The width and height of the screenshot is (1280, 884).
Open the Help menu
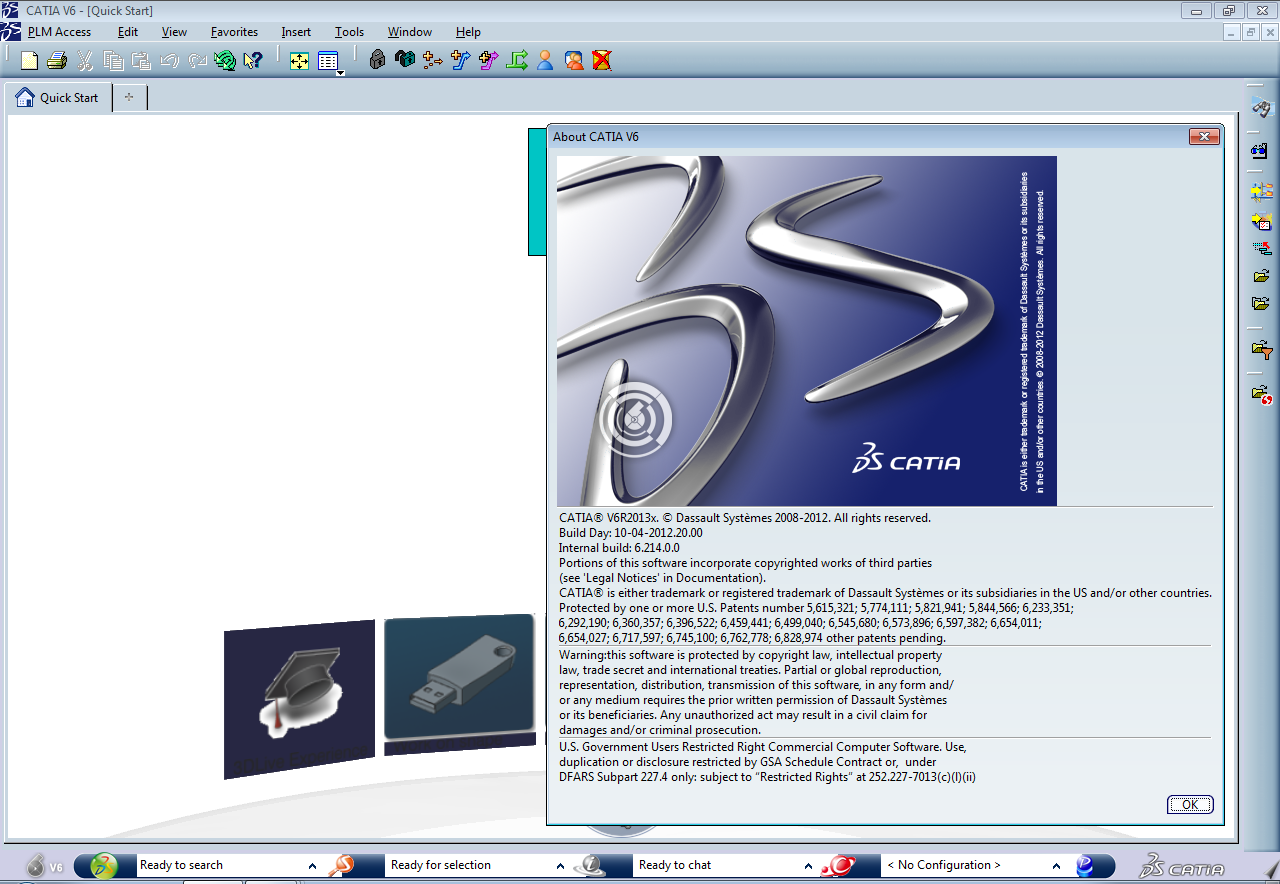(468, 32)
